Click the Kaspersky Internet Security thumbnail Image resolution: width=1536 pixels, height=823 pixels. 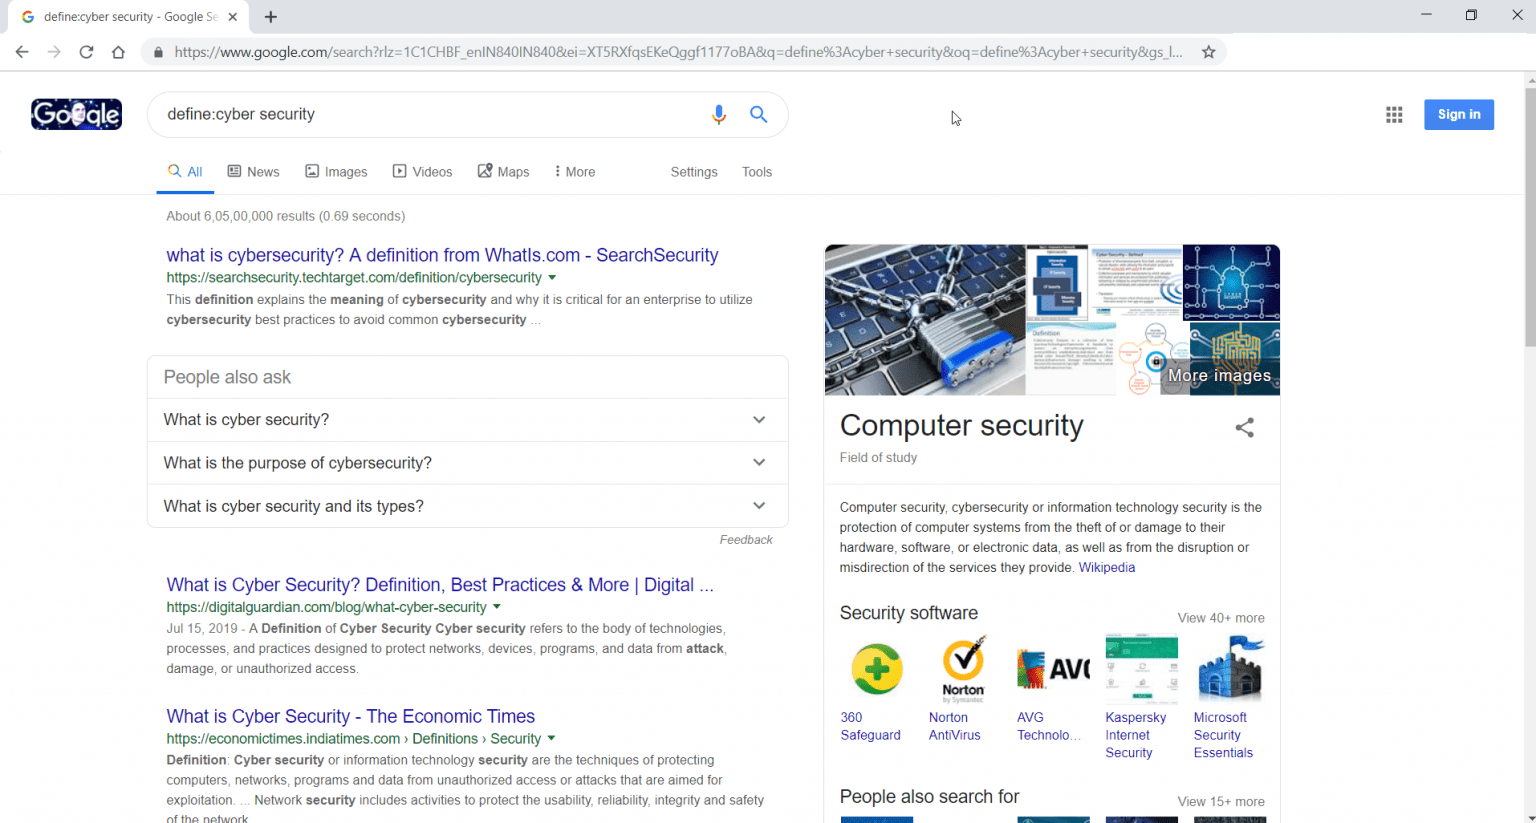(1141, 667)
